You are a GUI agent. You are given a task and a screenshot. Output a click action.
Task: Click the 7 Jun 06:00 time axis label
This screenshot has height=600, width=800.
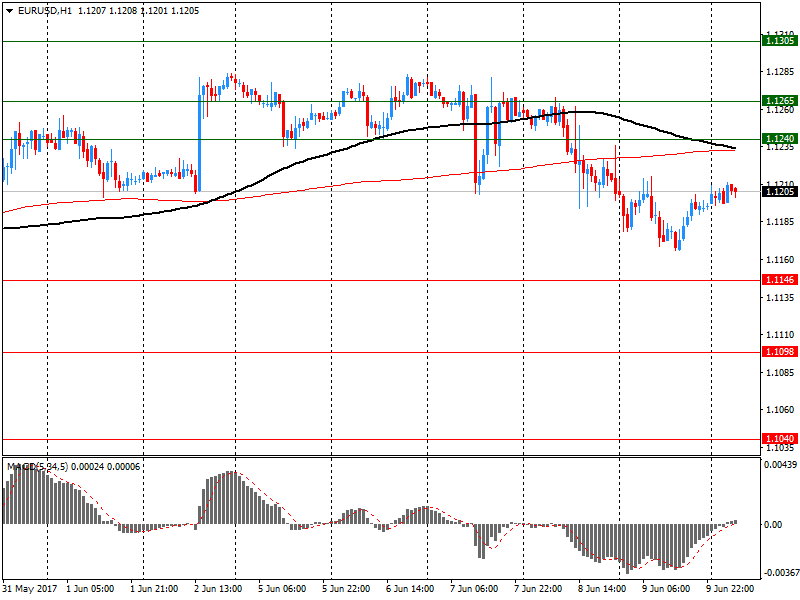click(473, 589)
